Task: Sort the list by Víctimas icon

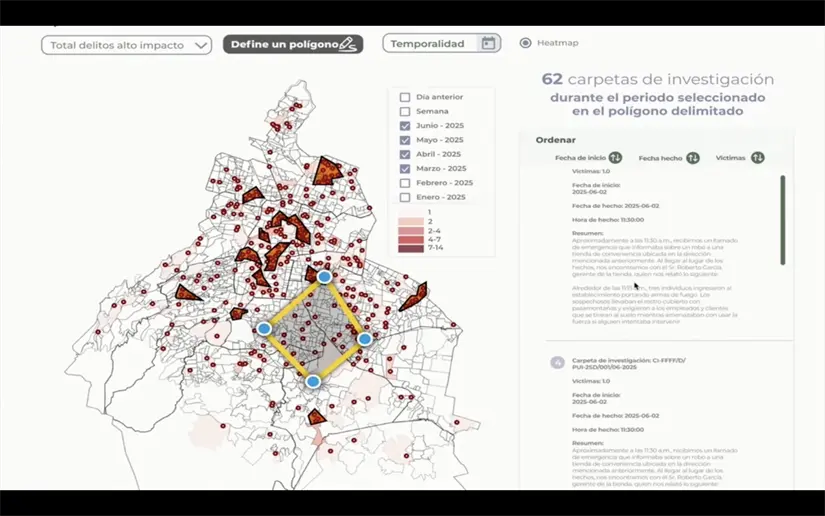Action: [x=757, y=158]
